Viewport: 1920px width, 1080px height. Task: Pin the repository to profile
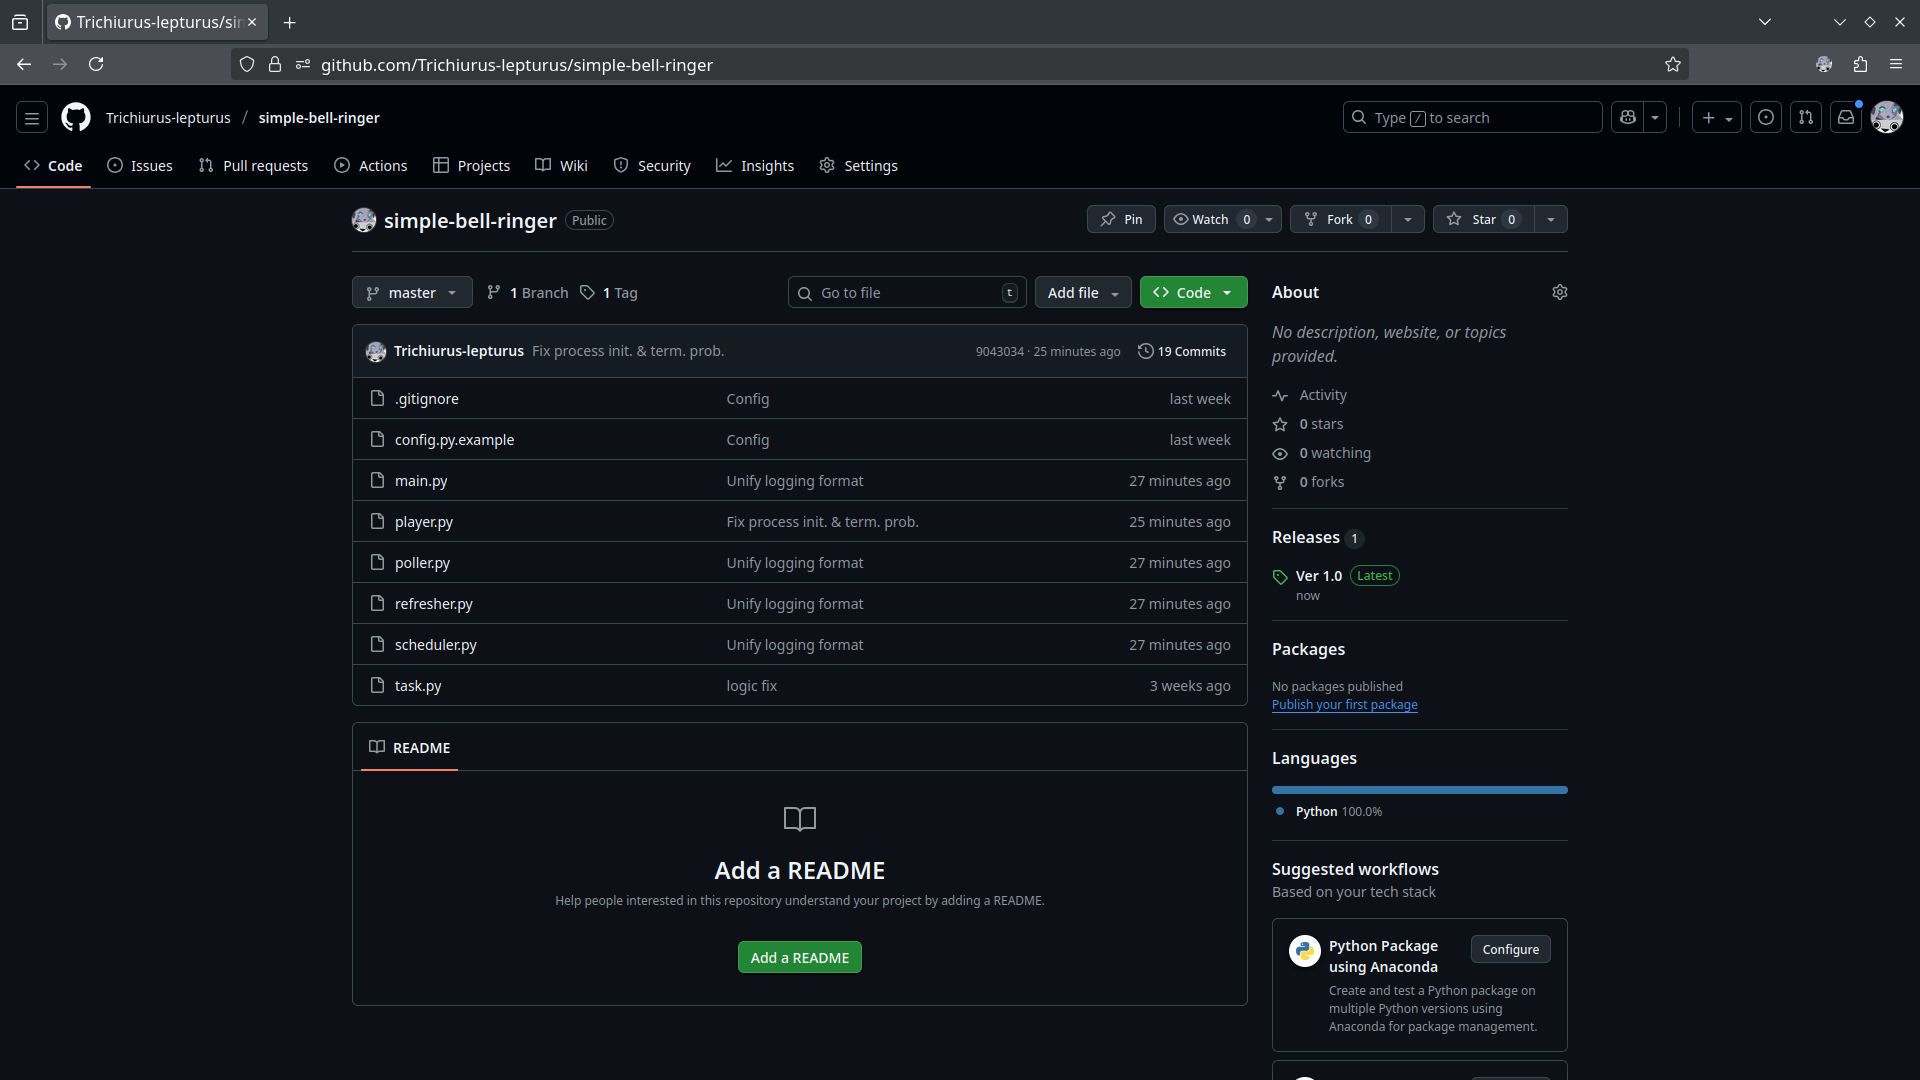click(x=1121, y=219)
